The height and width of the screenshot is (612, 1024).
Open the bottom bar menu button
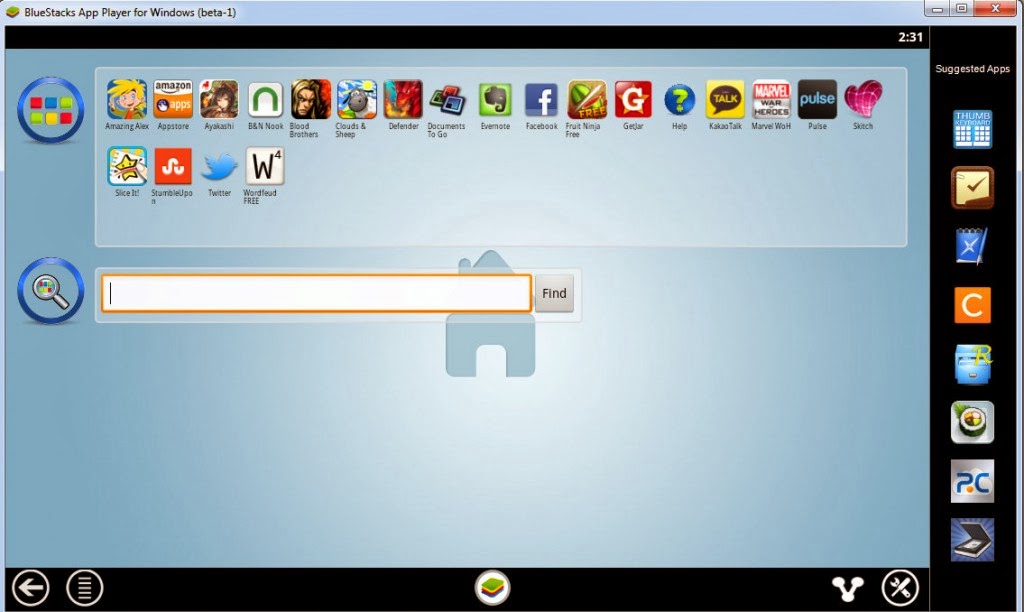[84, 588]
